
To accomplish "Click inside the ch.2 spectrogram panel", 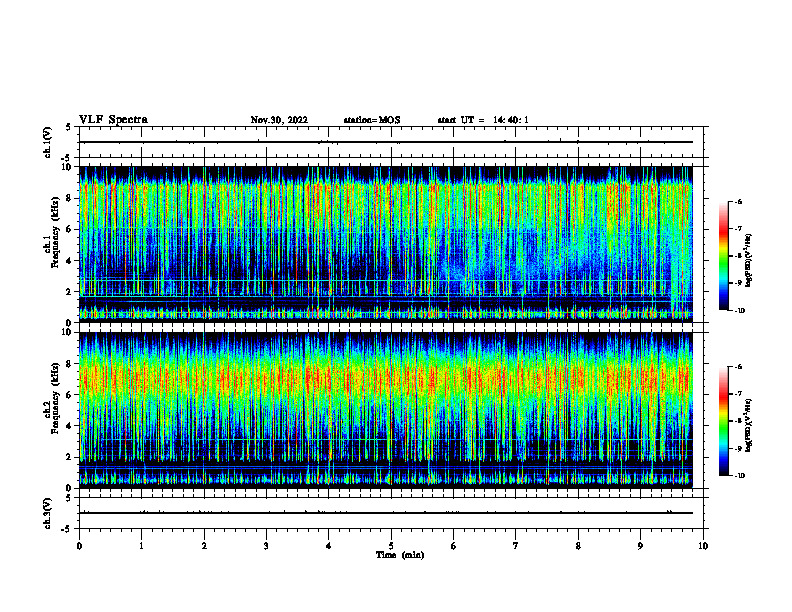I will [386, 410].
